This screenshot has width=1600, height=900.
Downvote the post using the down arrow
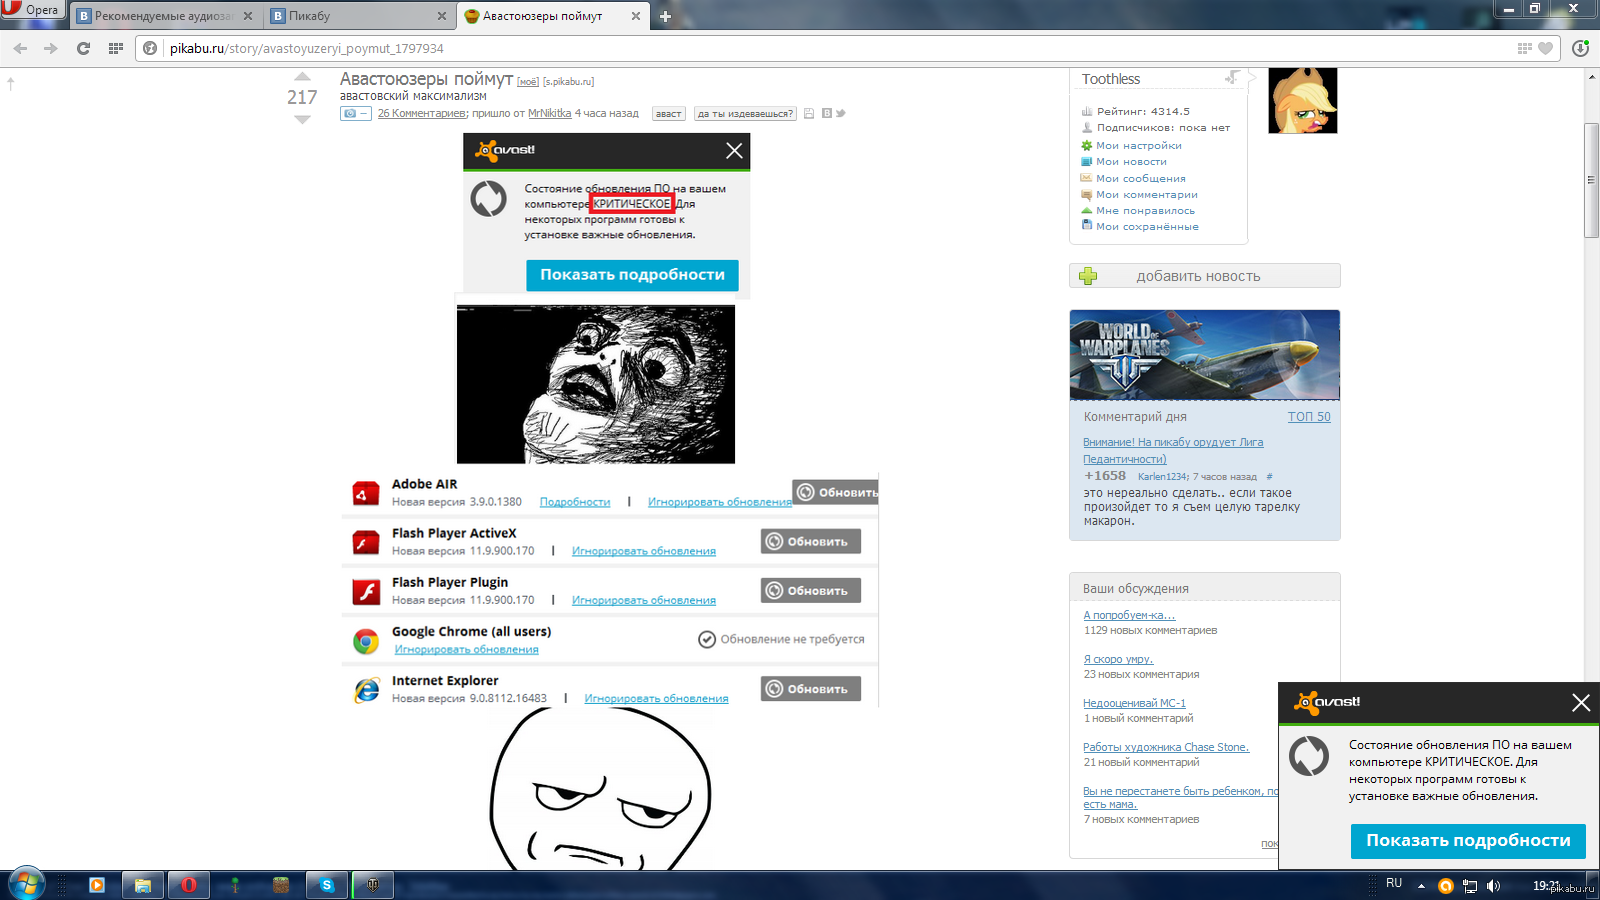pyautogui.click(x=302, y=119)
